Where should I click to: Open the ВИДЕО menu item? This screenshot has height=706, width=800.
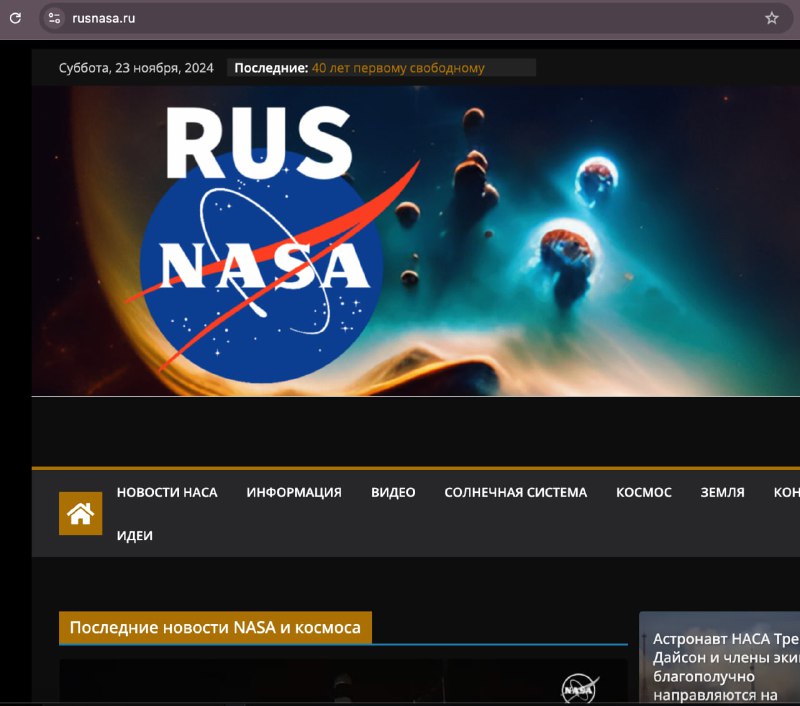point(393,492)
